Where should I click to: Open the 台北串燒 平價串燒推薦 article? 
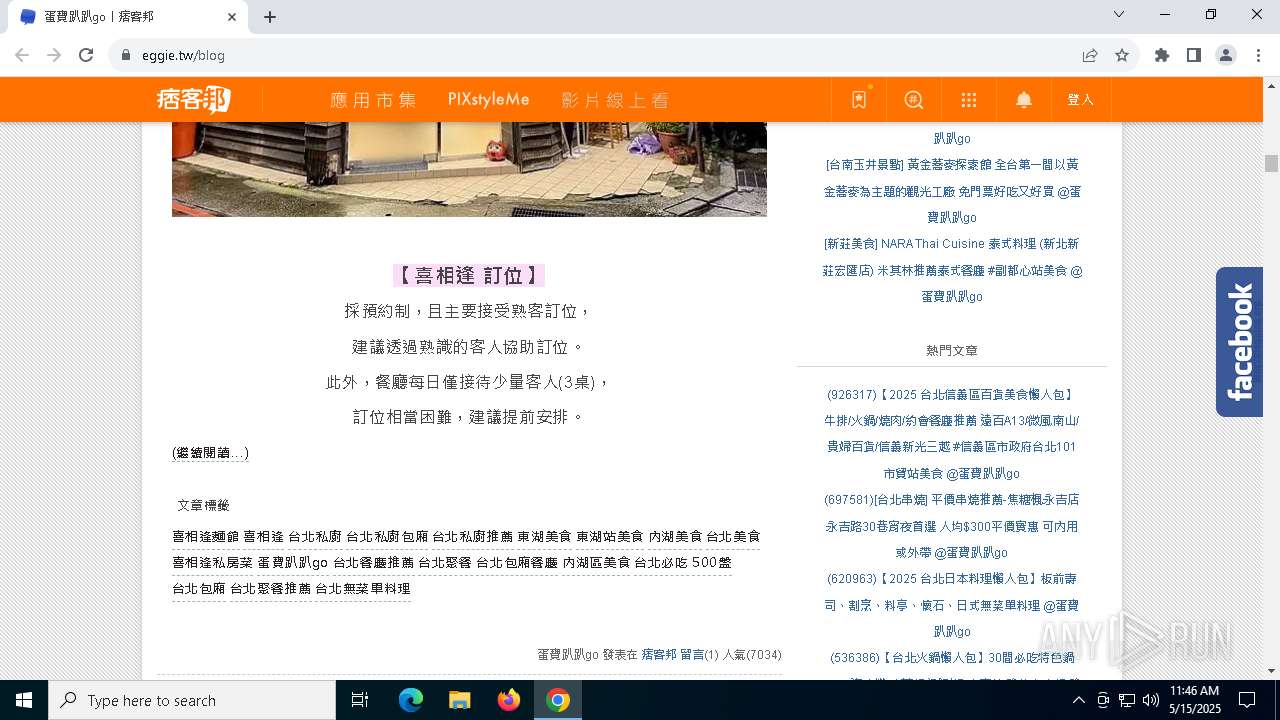point(951,526)
